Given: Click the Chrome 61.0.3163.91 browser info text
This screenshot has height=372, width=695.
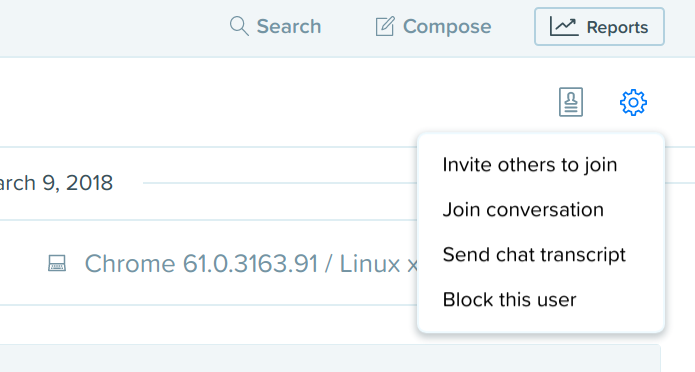Looking at the screenshot, I should [x=201, y=264].
